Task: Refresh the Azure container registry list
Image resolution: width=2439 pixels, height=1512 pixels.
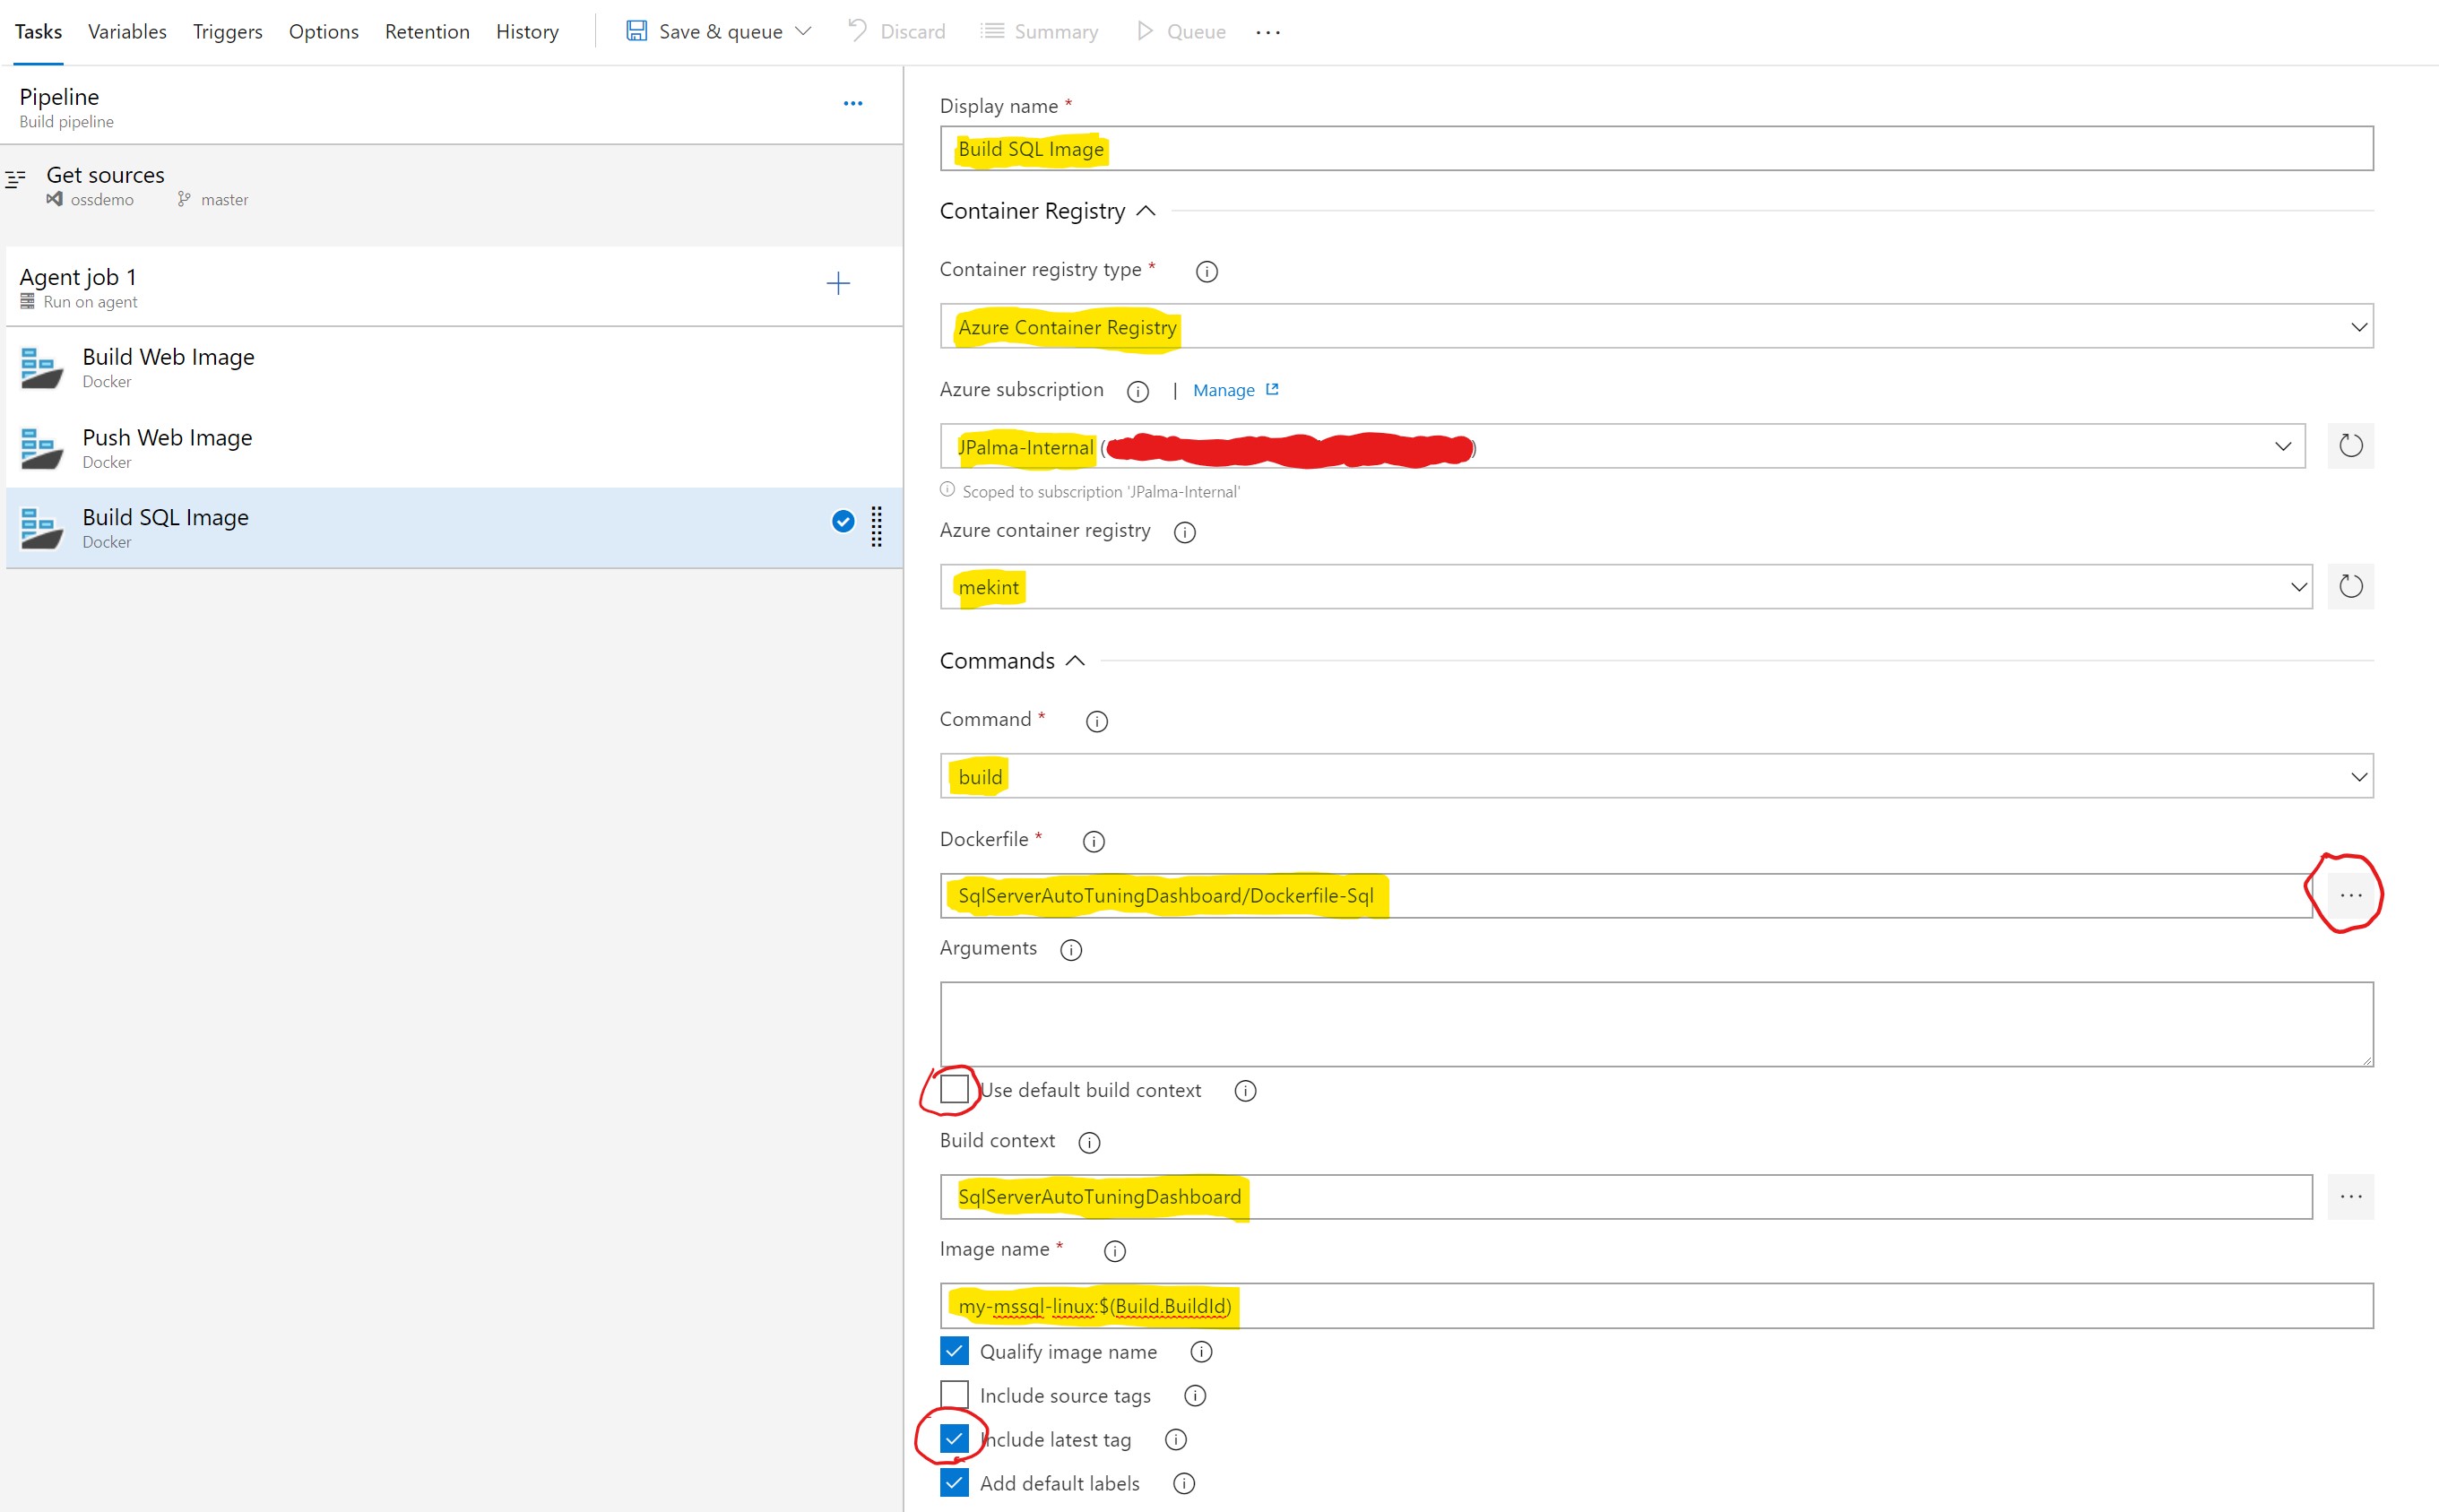Action: 2349,586
